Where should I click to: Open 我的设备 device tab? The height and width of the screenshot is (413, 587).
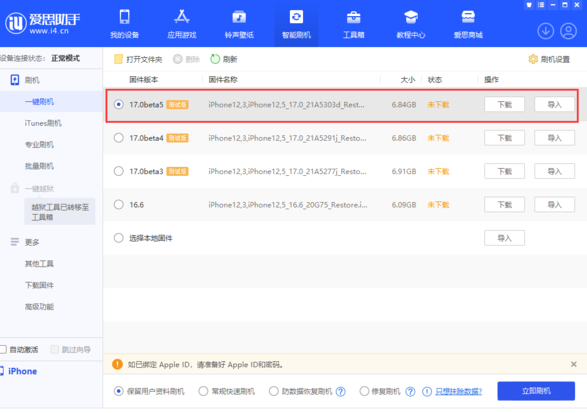(124, 24)
